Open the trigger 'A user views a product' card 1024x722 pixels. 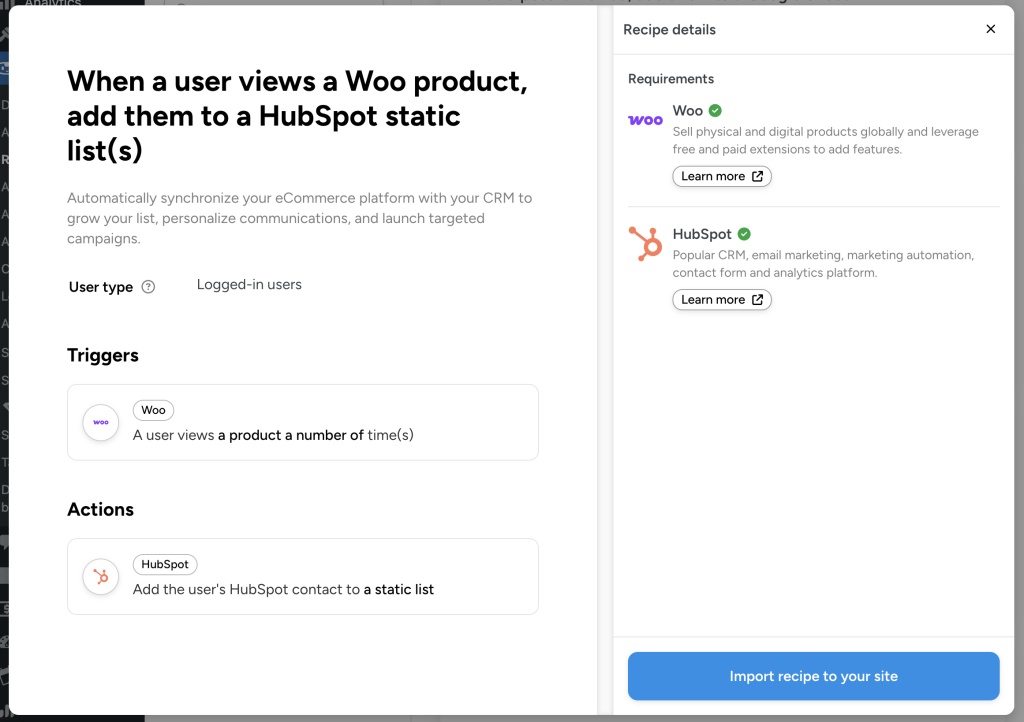[303, 422]
